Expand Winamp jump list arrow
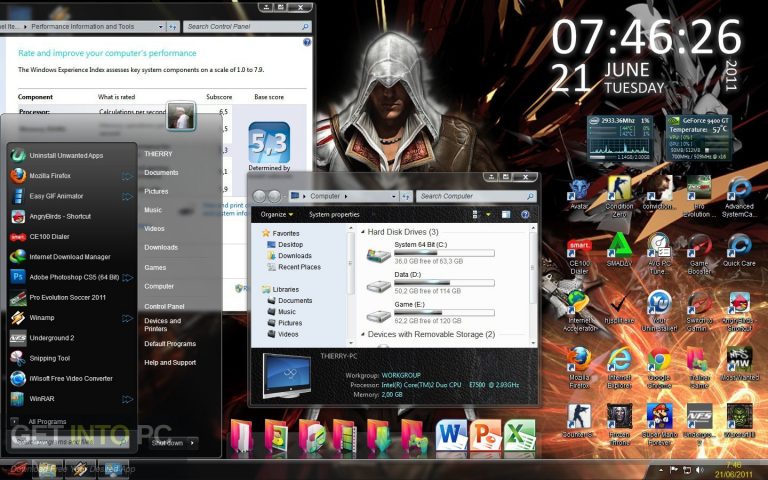This screenshot has width=768, height=480. 127,318
